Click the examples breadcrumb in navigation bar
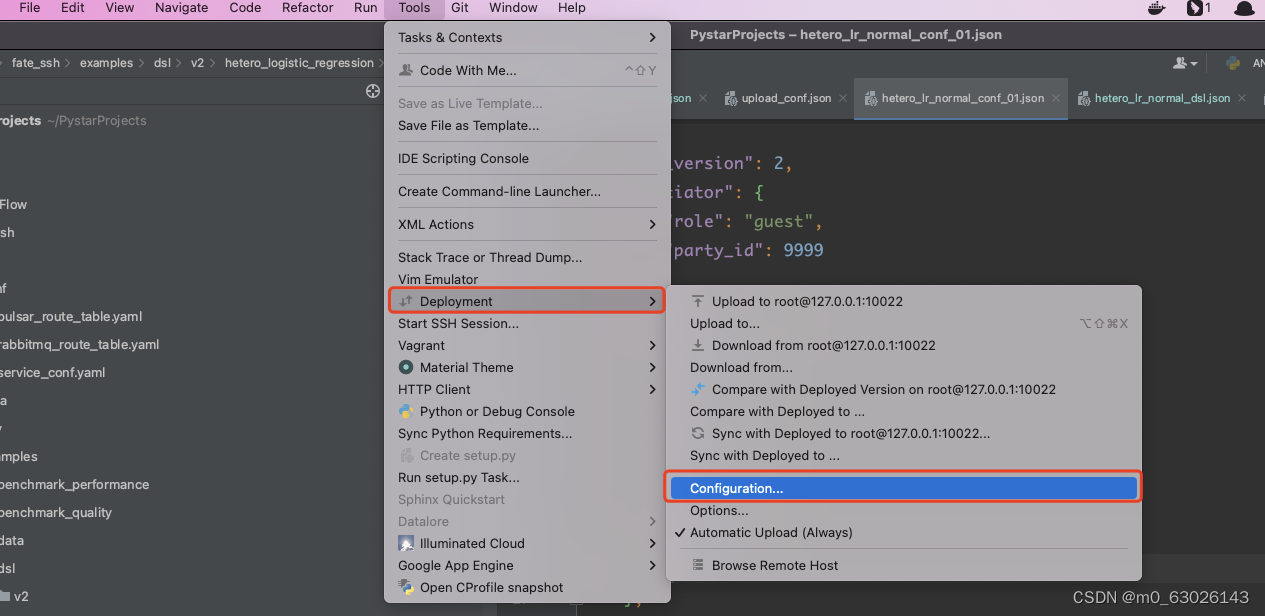 click(x=106, y=63)
